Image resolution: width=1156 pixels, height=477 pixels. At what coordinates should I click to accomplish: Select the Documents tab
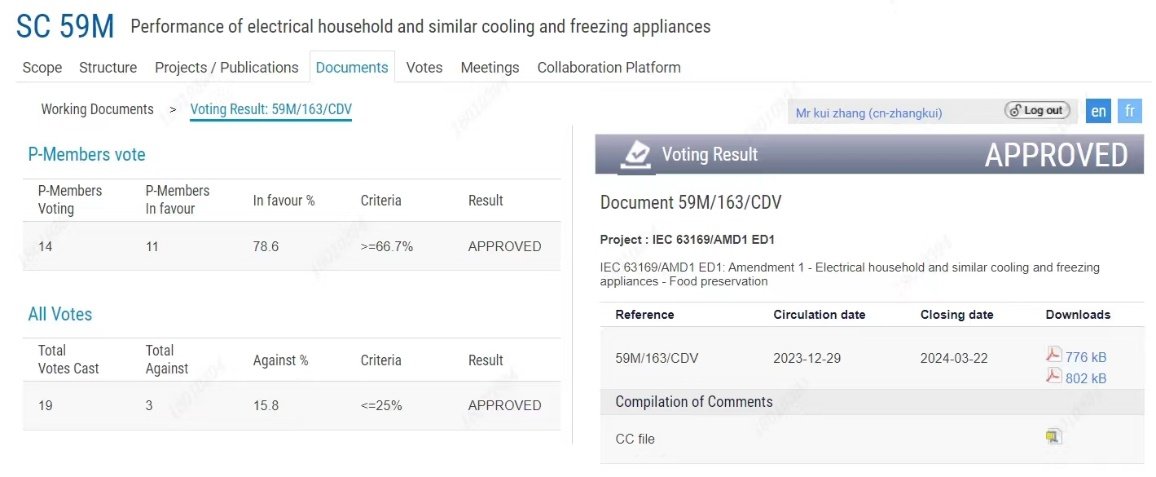click(x=352, y=67)
